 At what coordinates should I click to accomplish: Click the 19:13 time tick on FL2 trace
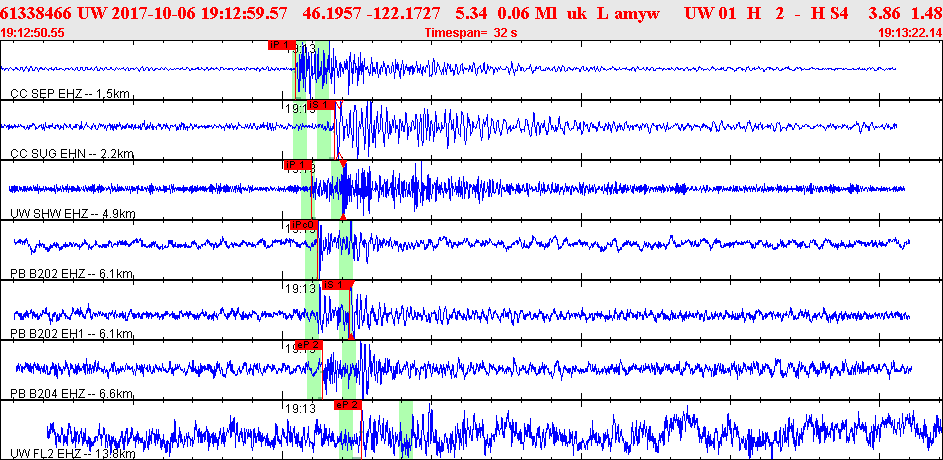[x=300, y=408]
